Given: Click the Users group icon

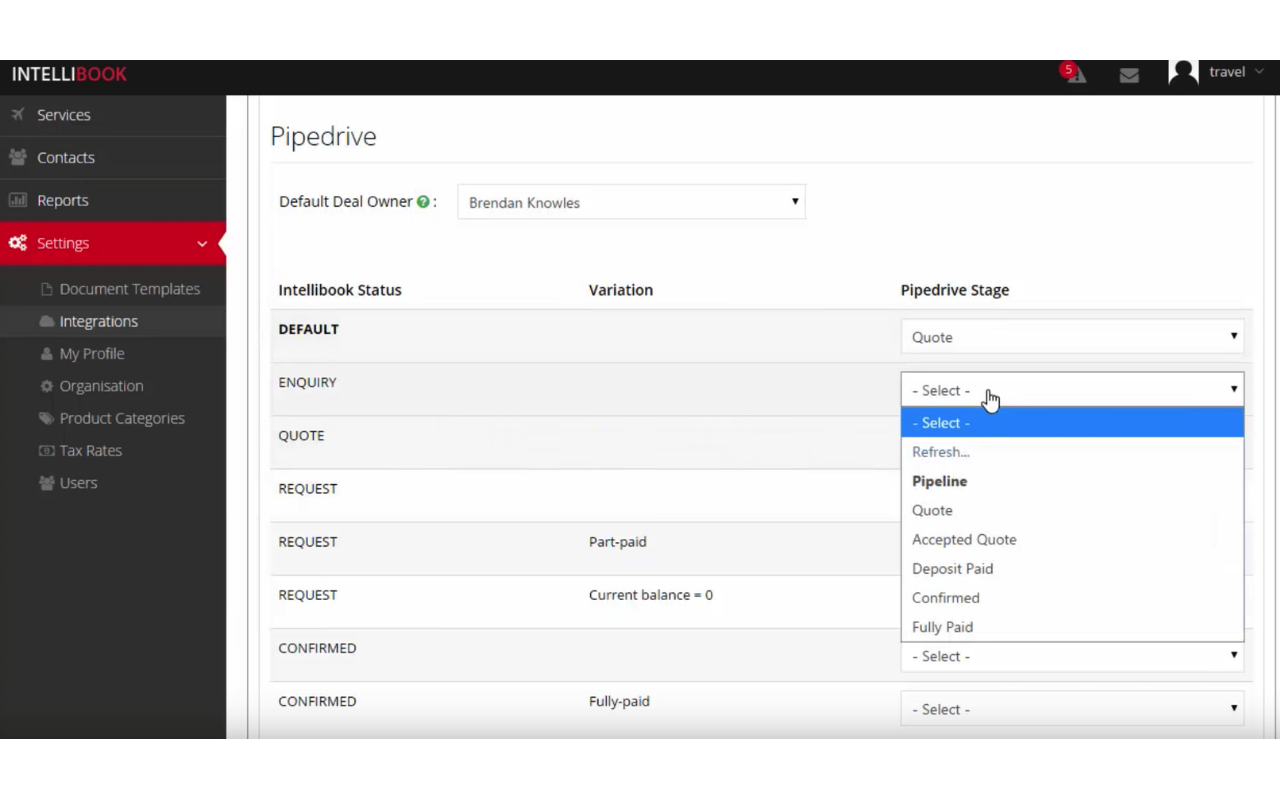Looking at the screenshot, I should (47, 482).
